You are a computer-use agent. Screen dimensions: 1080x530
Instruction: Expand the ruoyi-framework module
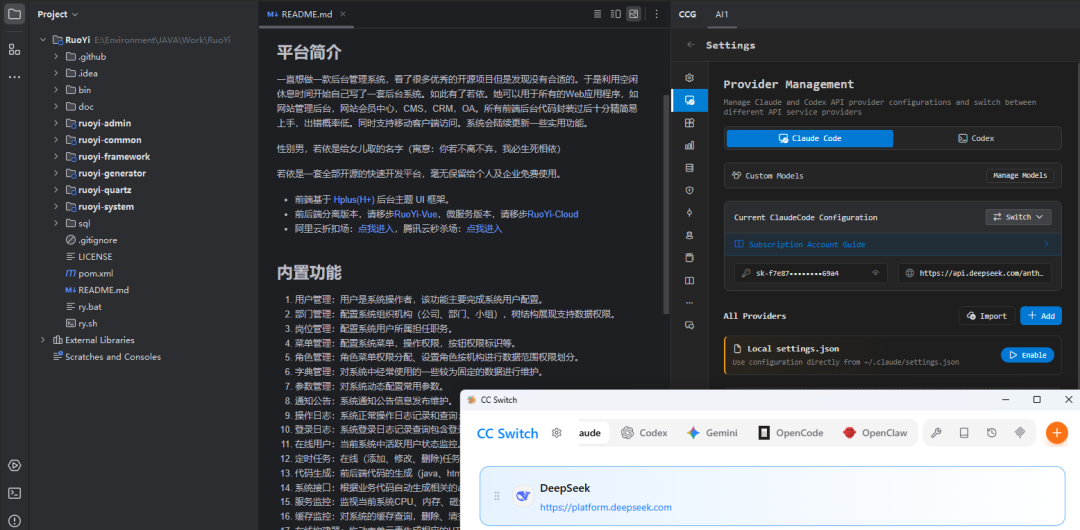[56, 156]
